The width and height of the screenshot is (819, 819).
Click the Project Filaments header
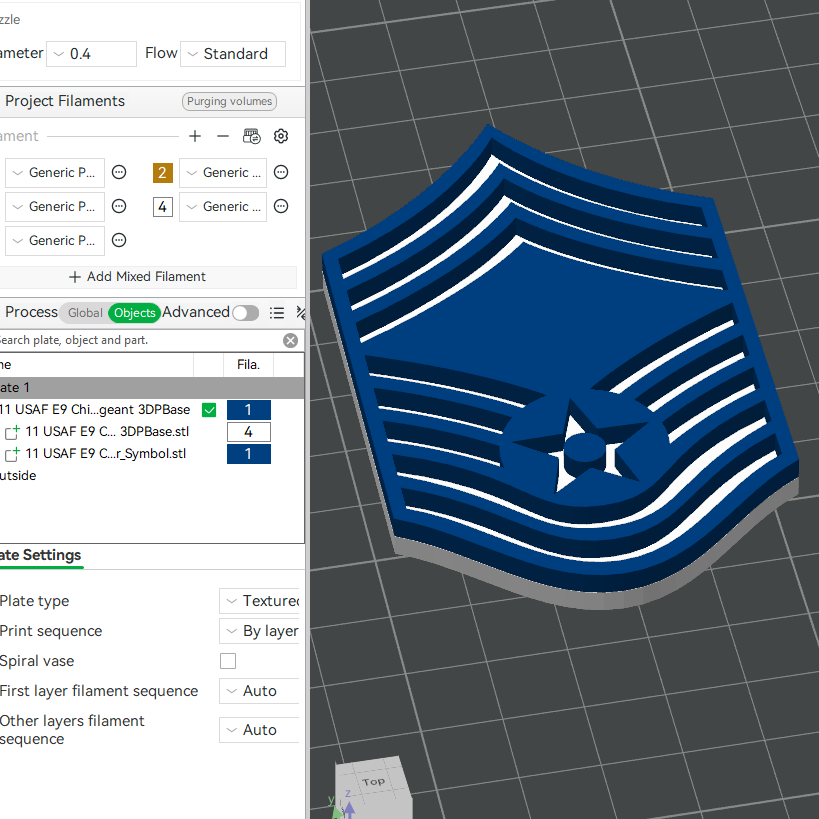pyautogui.click(x=65, y=101)
